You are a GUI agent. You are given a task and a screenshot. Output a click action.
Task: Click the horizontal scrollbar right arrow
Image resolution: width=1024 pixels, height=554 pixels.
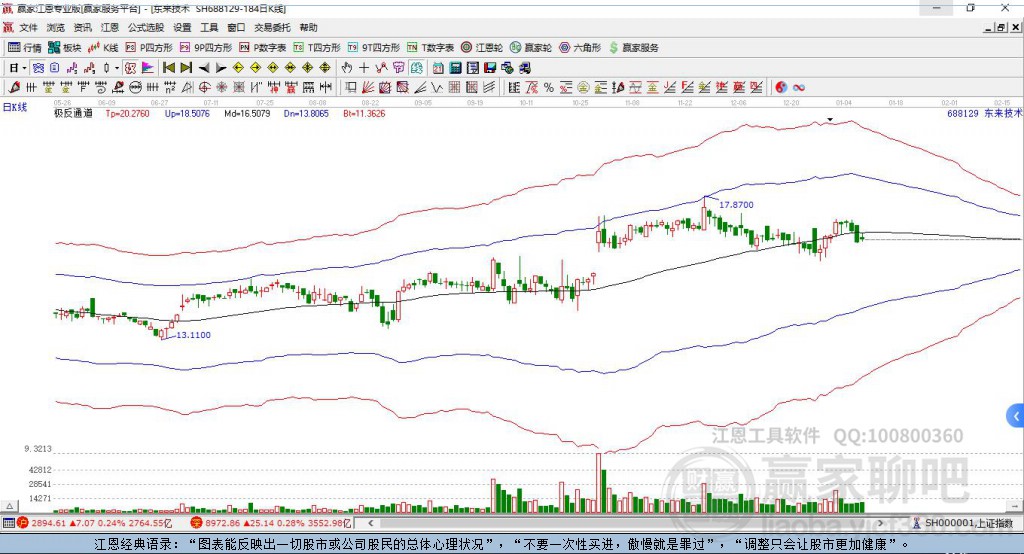(x=880, y=523)
